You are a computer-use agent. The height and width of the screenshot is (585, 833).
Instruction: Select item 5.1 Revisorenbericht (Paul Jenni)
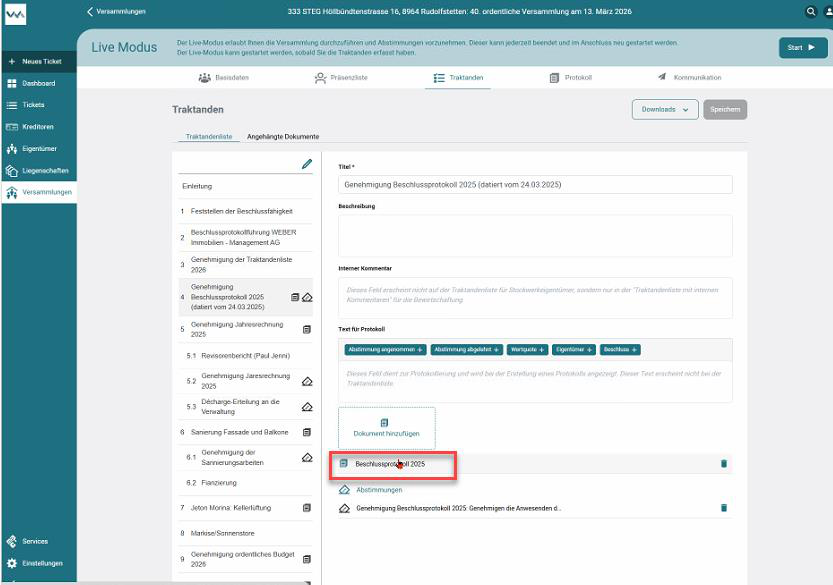[x=245, y=355]
